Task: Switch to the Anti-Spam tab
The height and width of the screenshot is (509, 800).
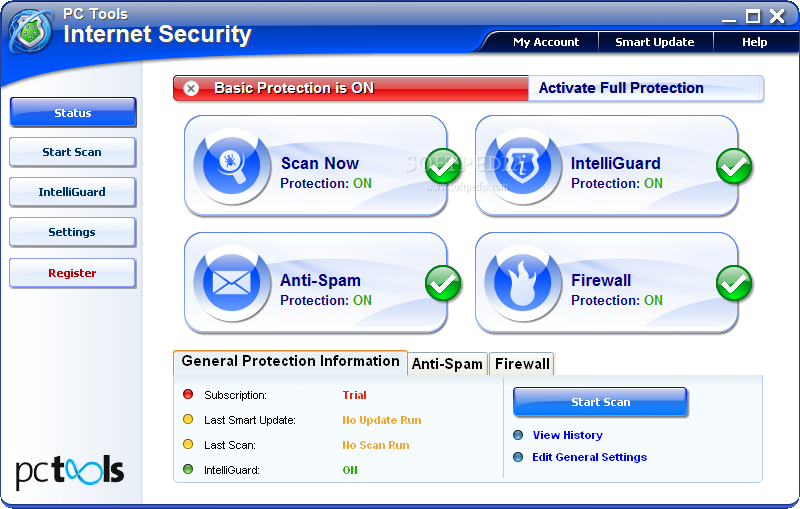Action: pos(447,364)
